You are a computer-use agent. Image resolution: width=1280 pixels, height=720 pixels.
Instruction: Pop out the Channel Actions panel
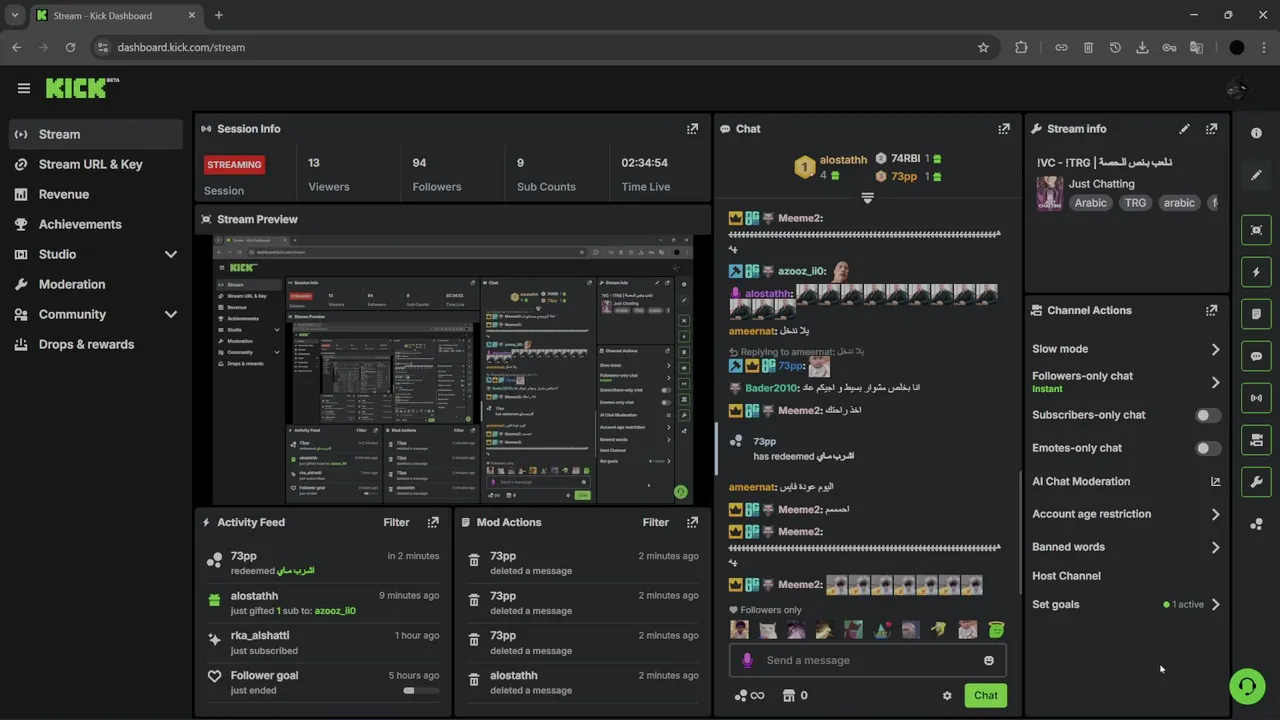[1211, 311]
